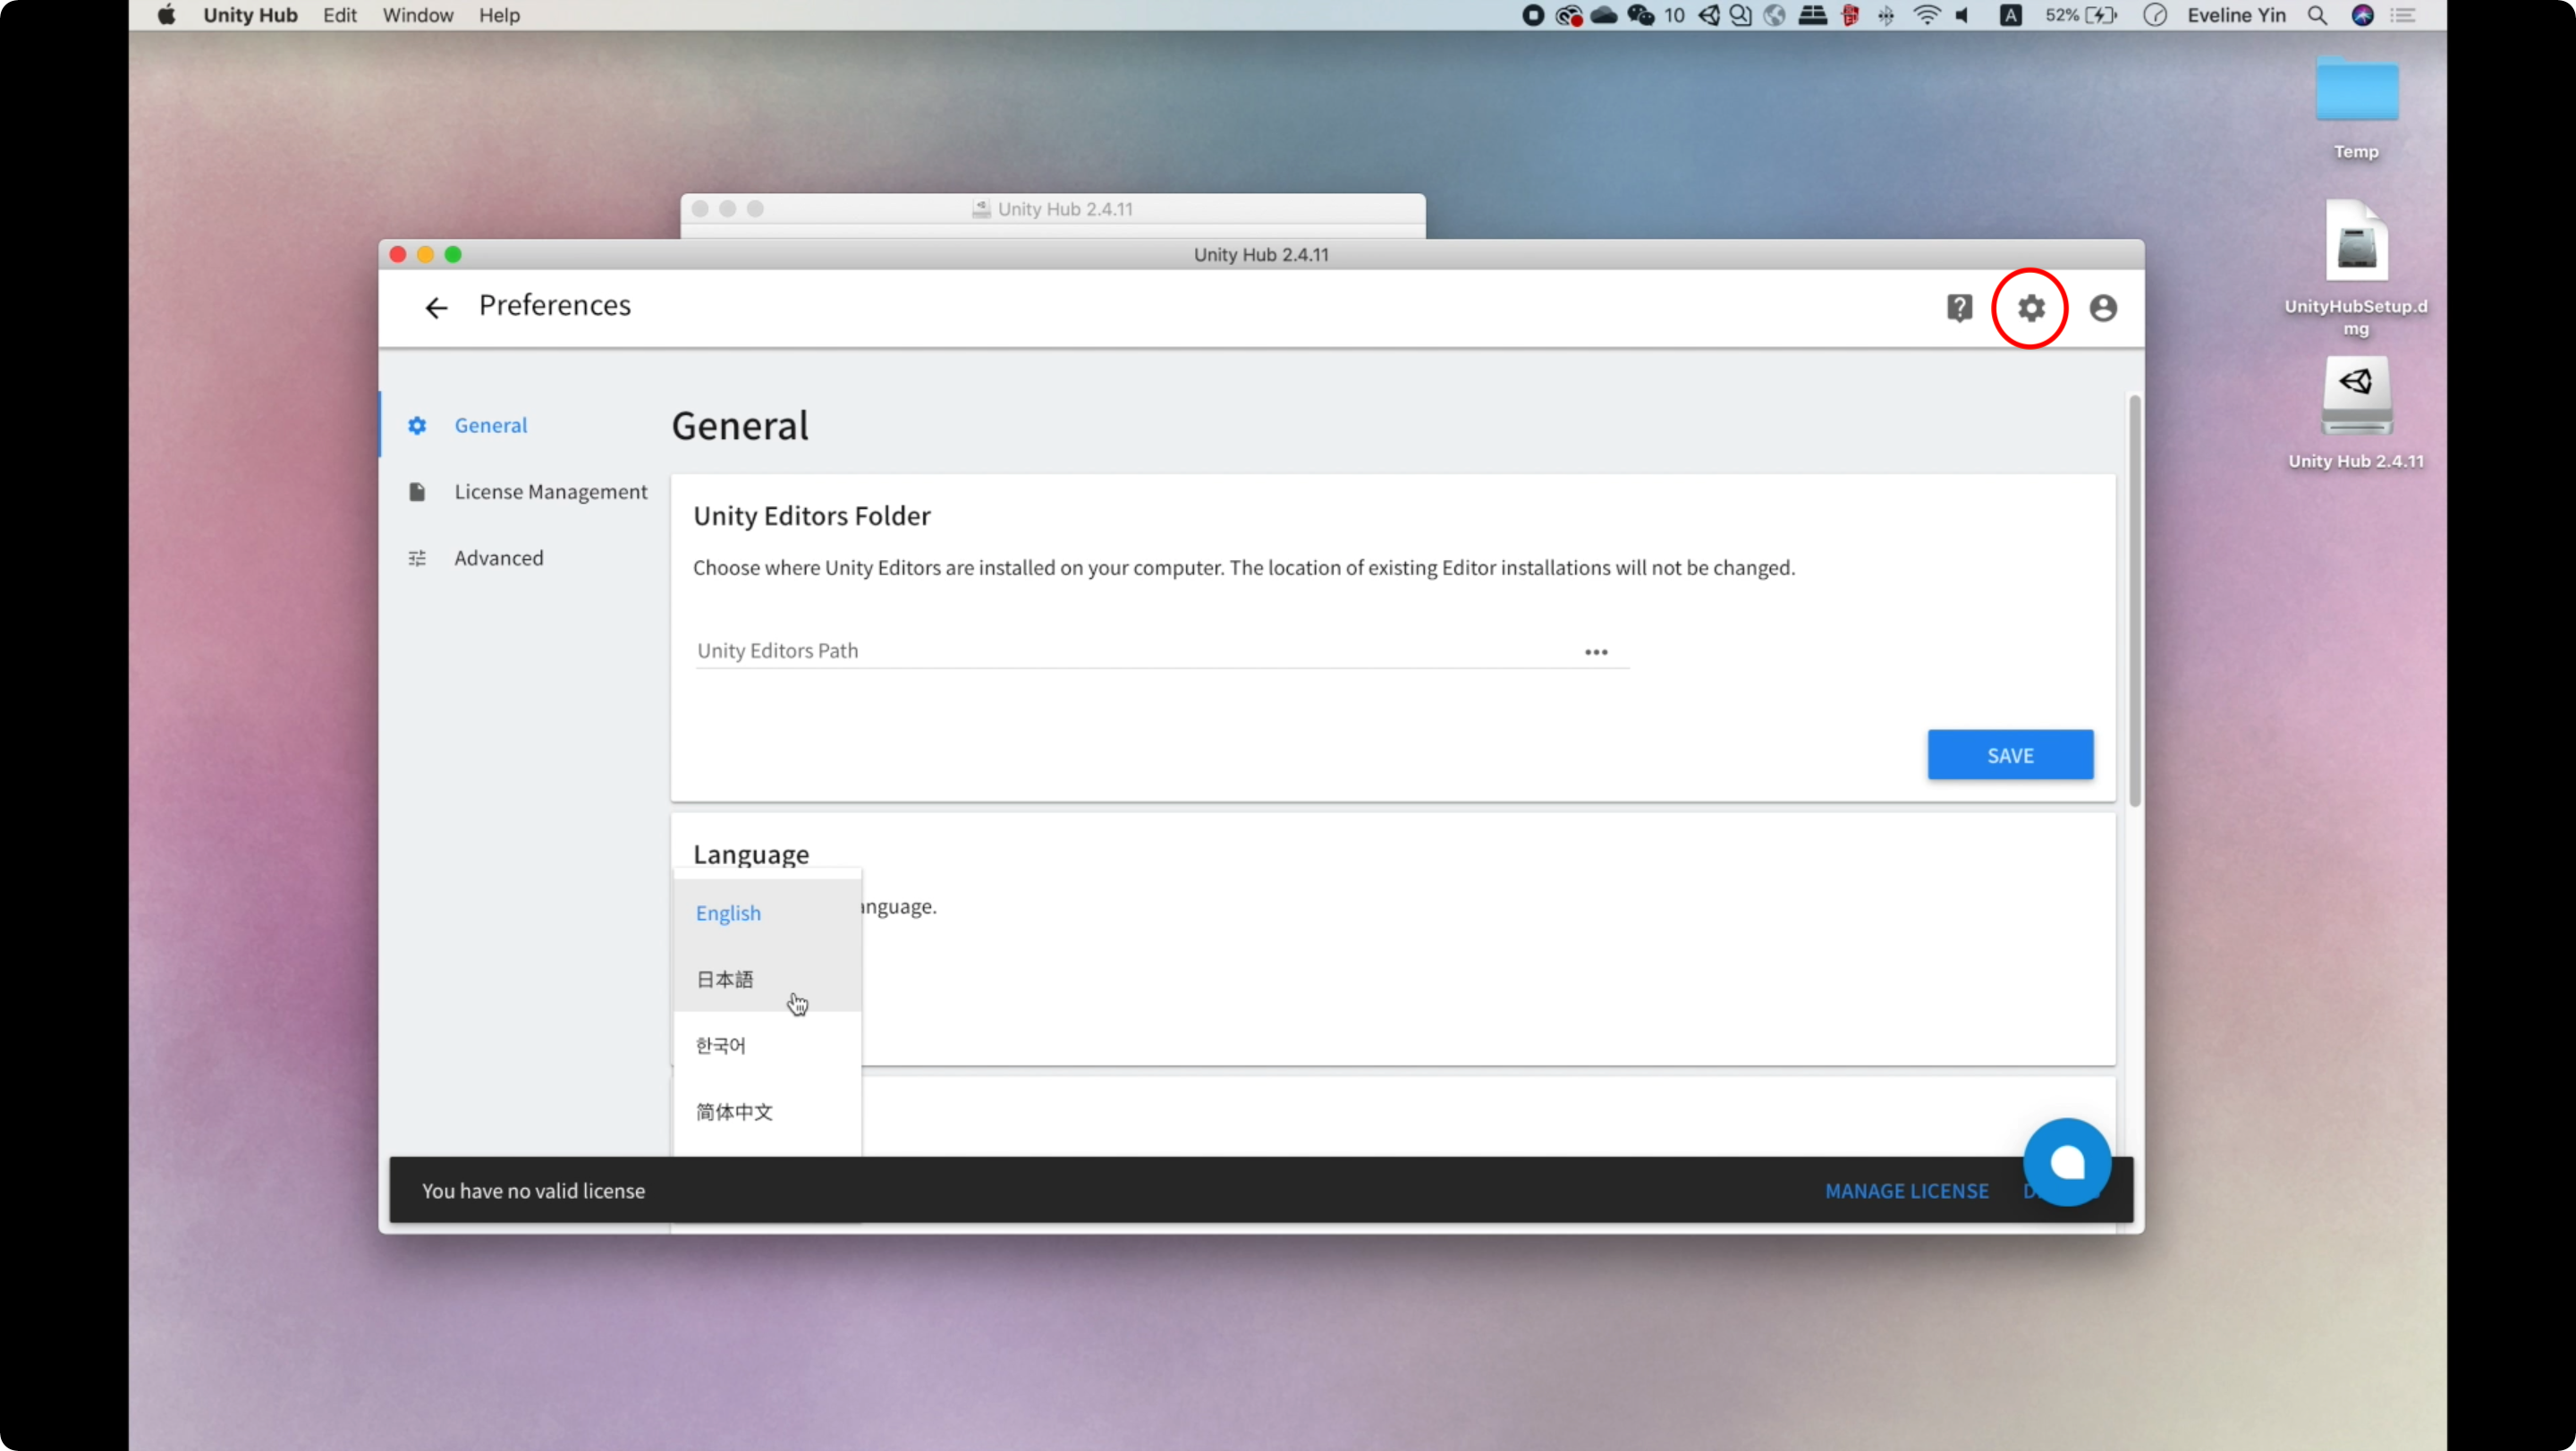
Task: Open the Temp folder on desktop
Action: coord(2356,92)
